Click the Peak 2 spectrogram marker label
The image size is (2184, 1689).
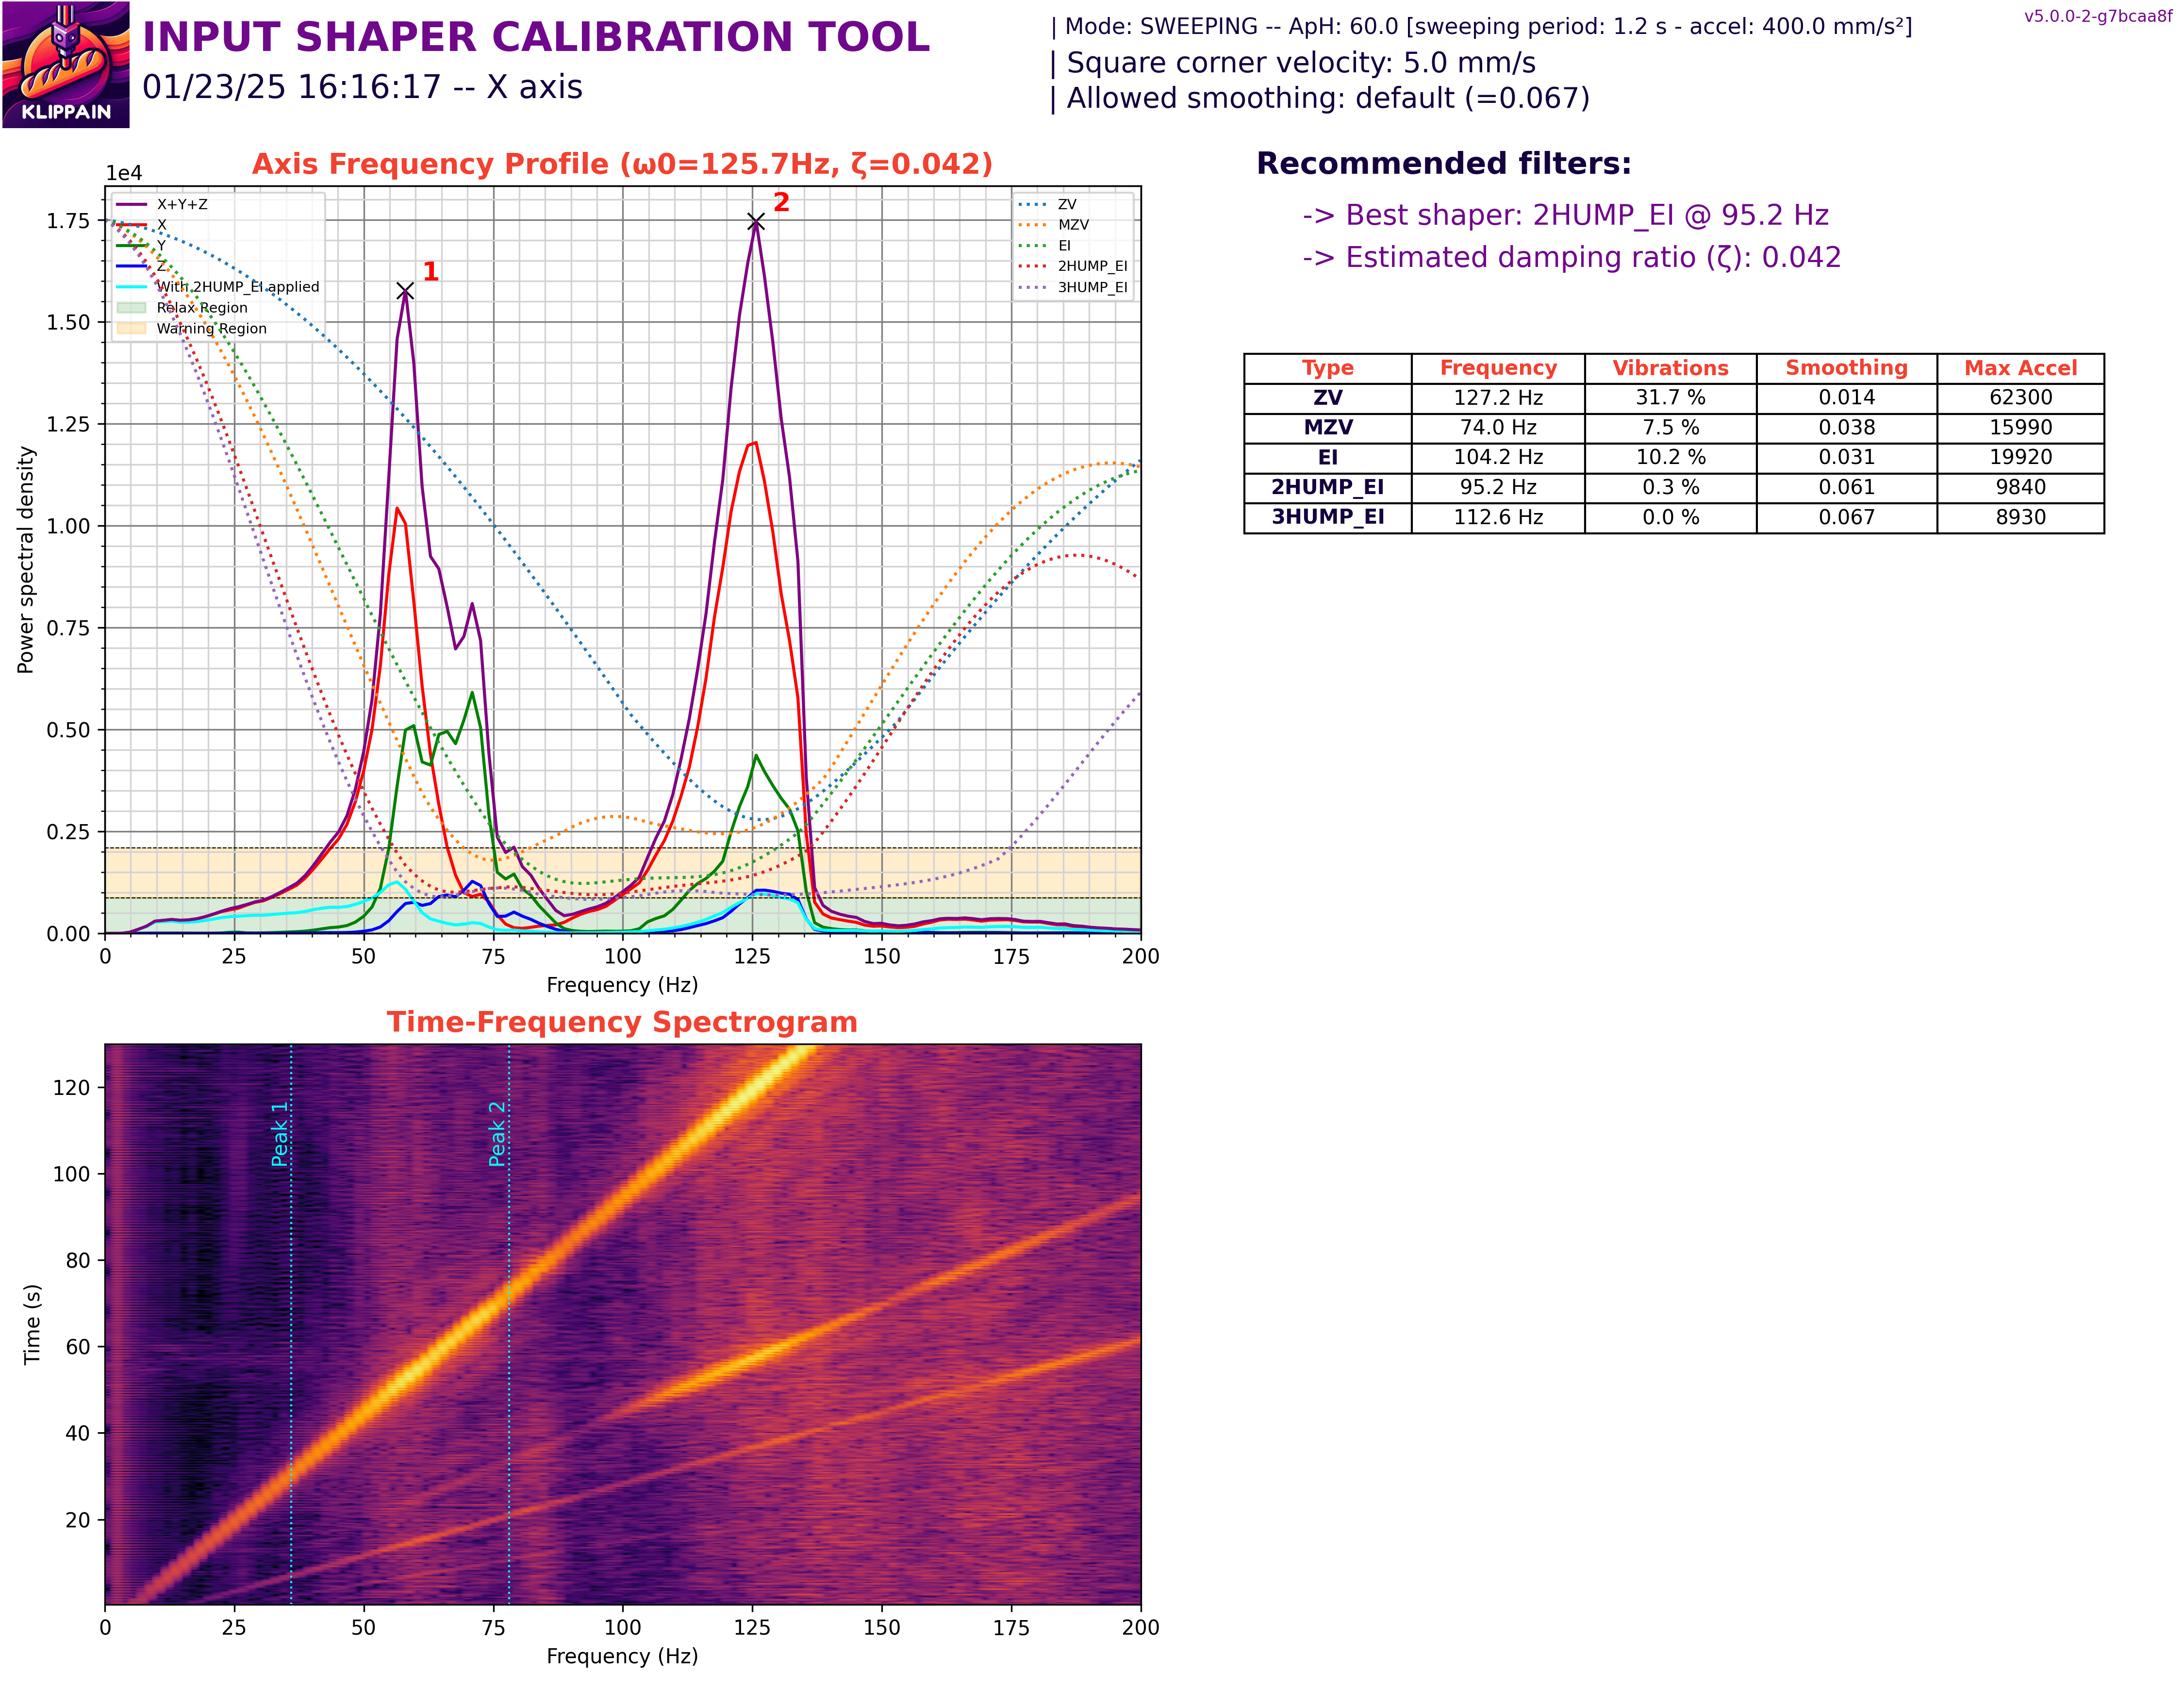click(x=497, y=1134)
